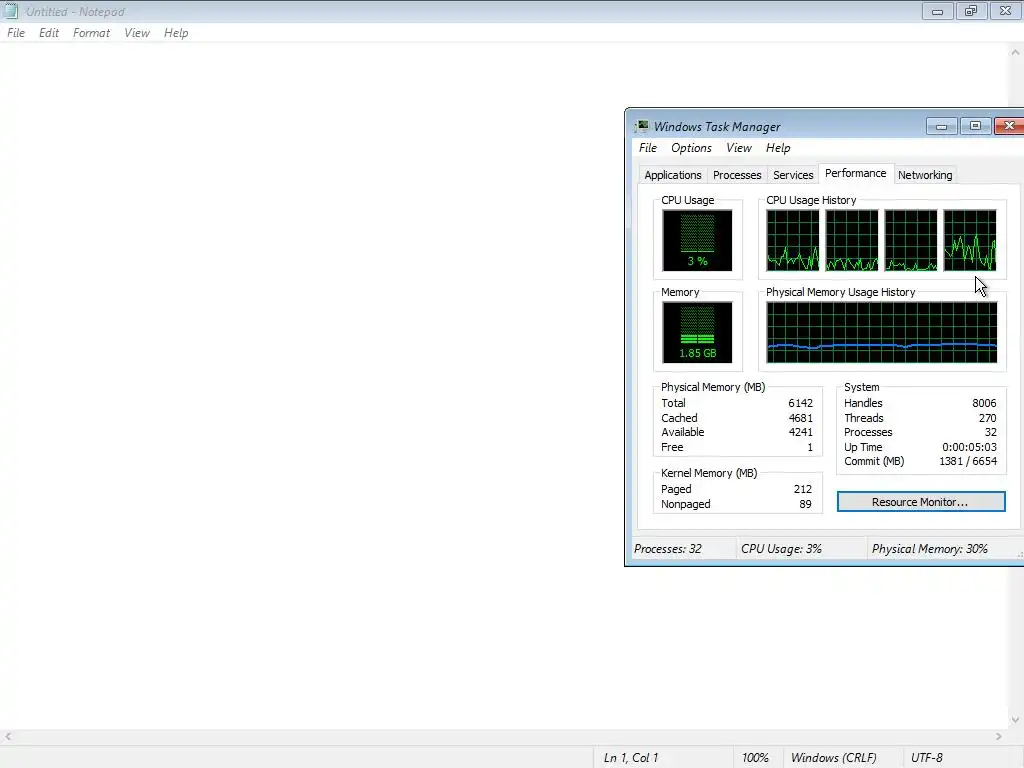Viewport: 1024px width, 768px height.
Task: Open Notepad View menu
Action: pyautogui.click(x=136, y=33)
